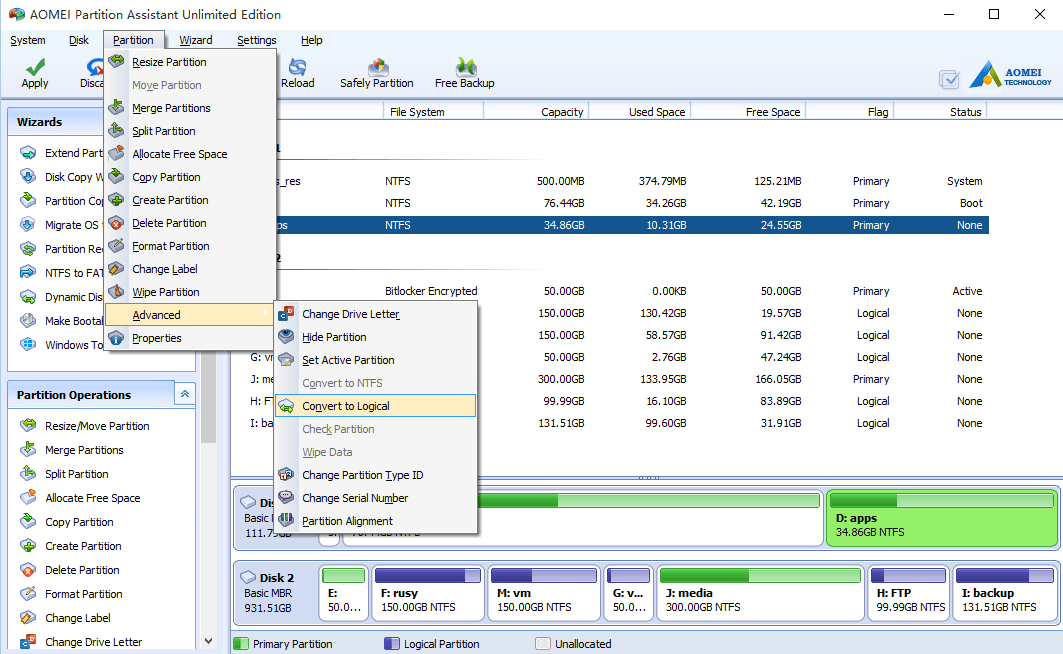Image resolution: width=1063 pixels, height=654 pixels.
Task: Click the Allocate Free Space menu icon
Action: pyautogui.click(x=117, y=153)
